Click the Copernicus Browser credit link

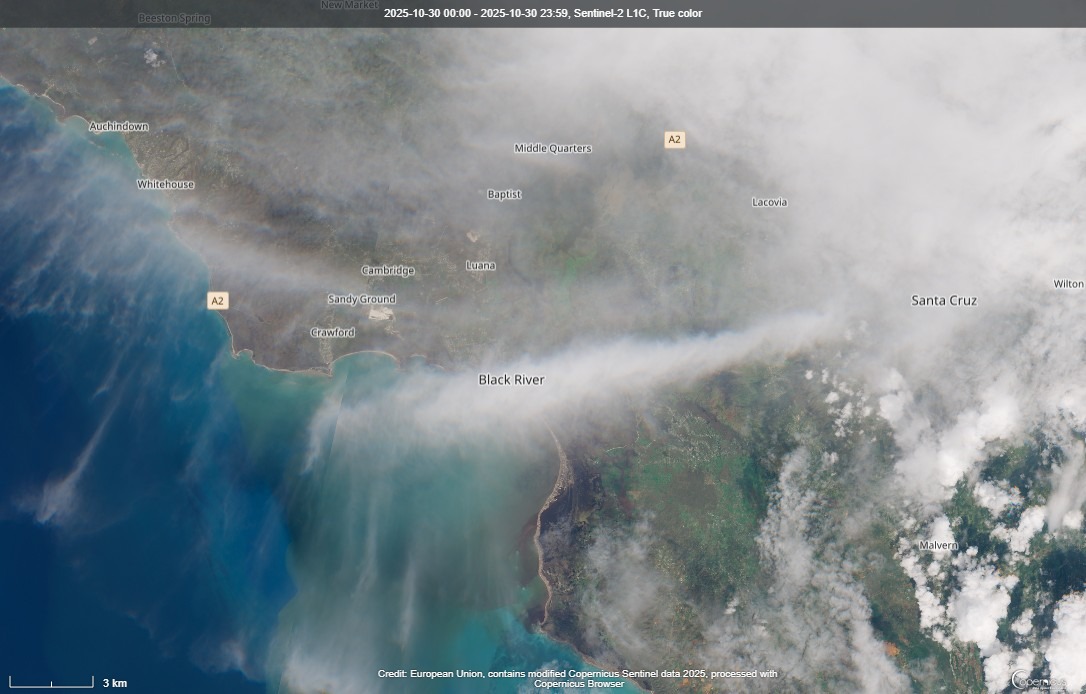[x=578, y=682]
